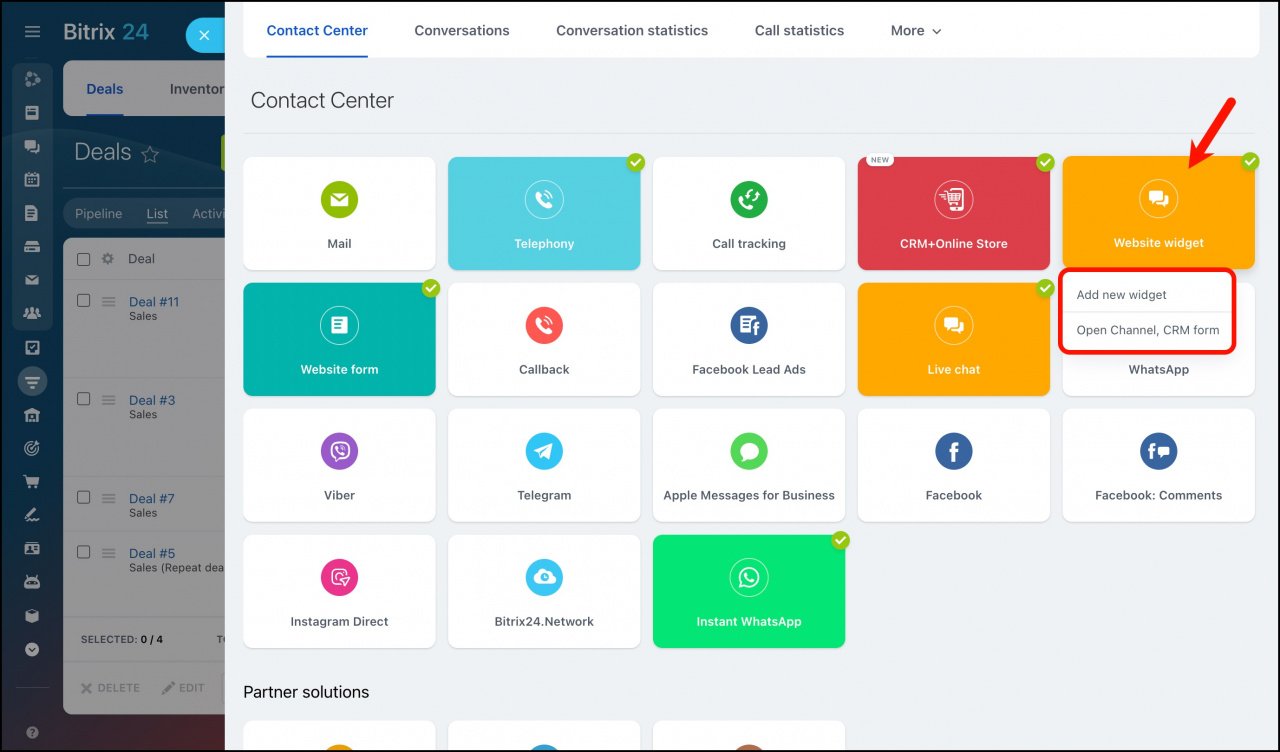Open the Deal #7 link

152,498
